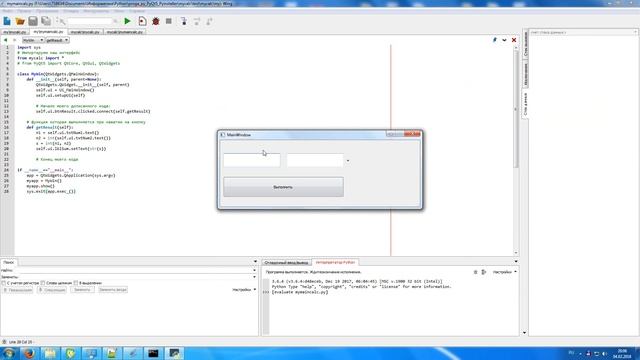Go forward with the editor navigation arrow

15,40
